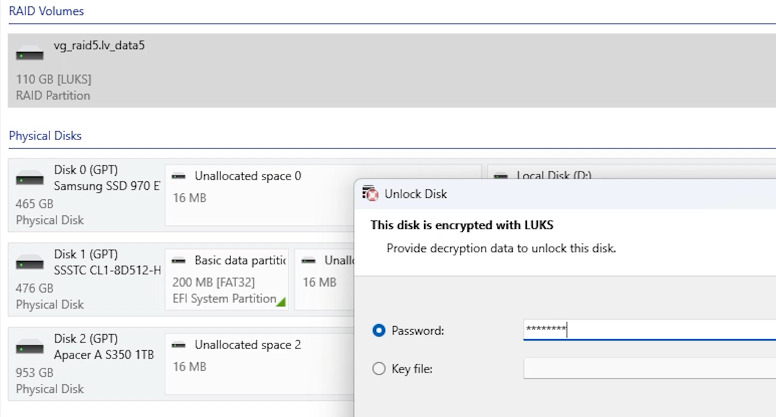The image size is (776, 417).
Task: Select the Unallocated space 0 label
Action: tap(248, 176)
